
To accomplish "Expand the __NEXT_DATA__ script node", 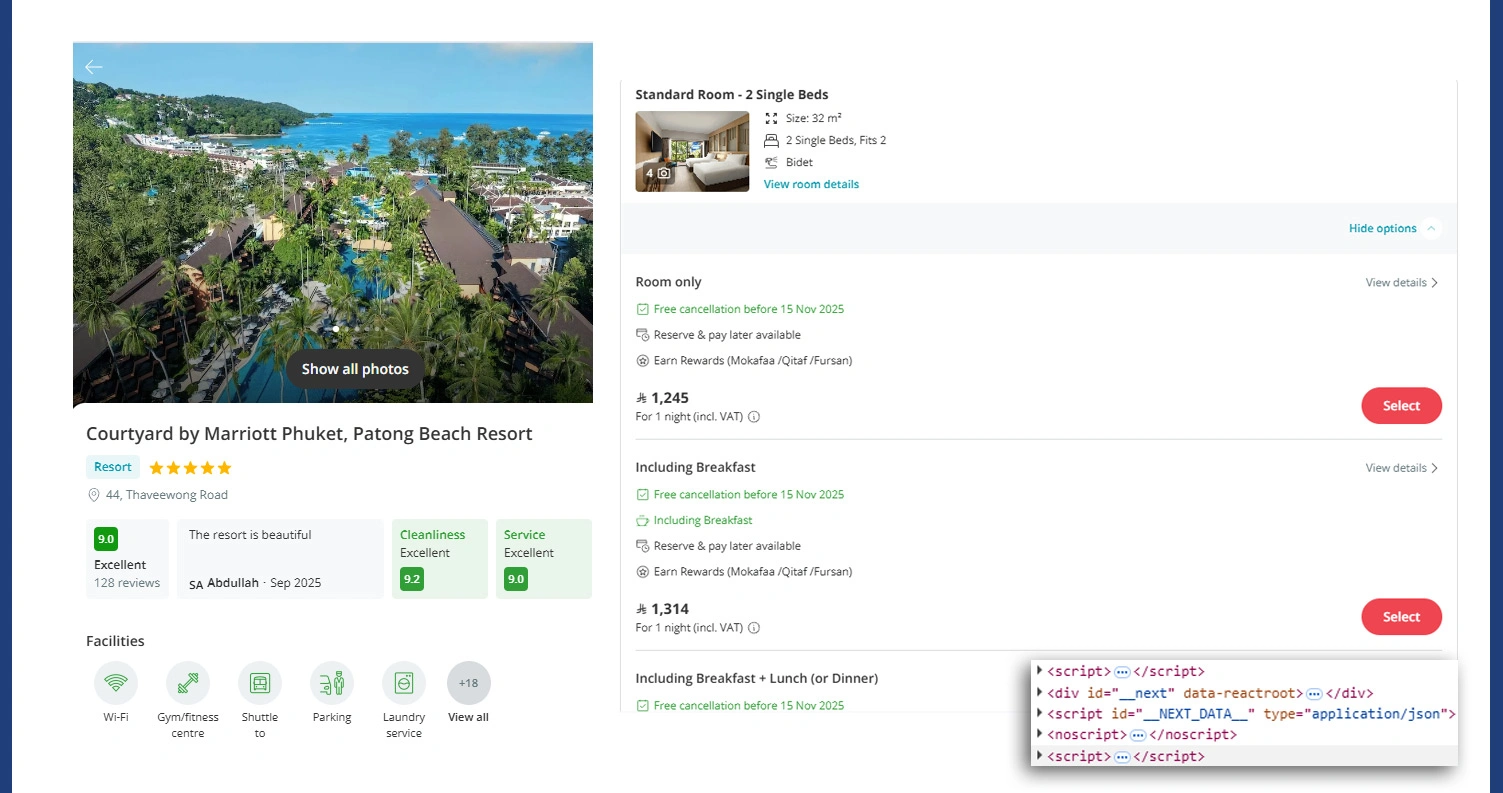I will 1040,713.
